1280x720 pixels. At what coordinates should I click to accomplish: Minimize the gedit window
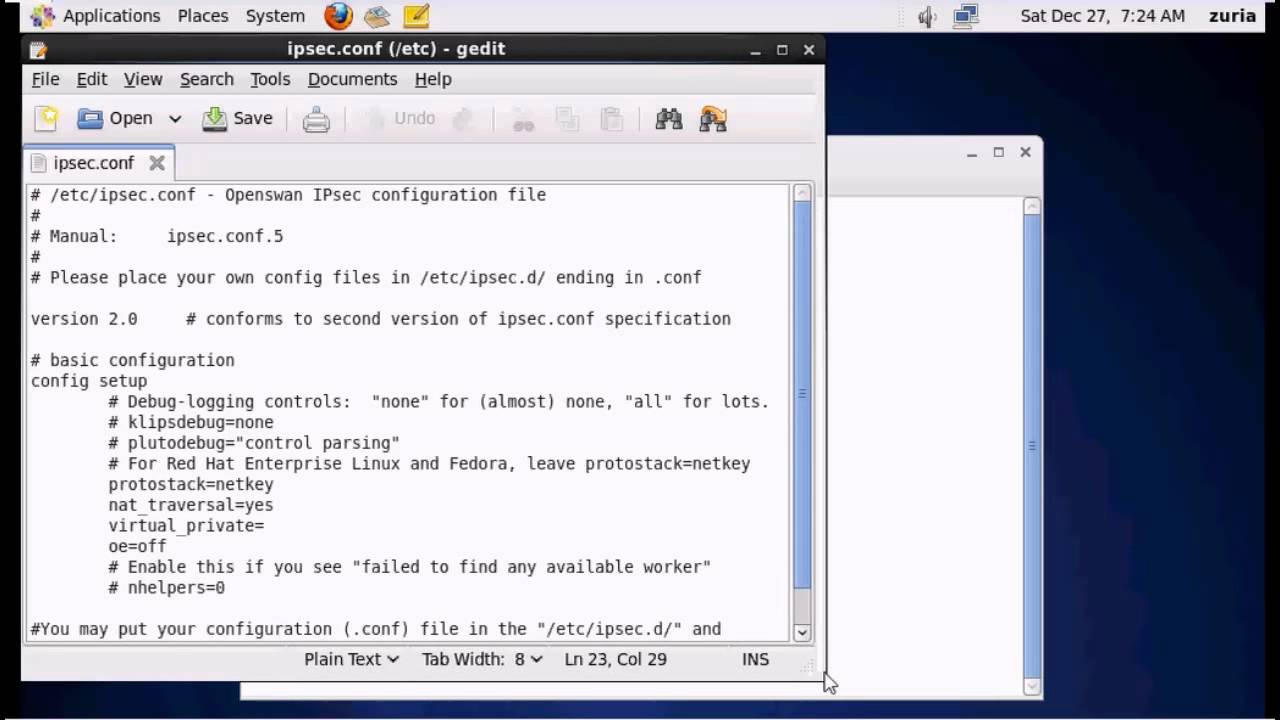[757, 49]
